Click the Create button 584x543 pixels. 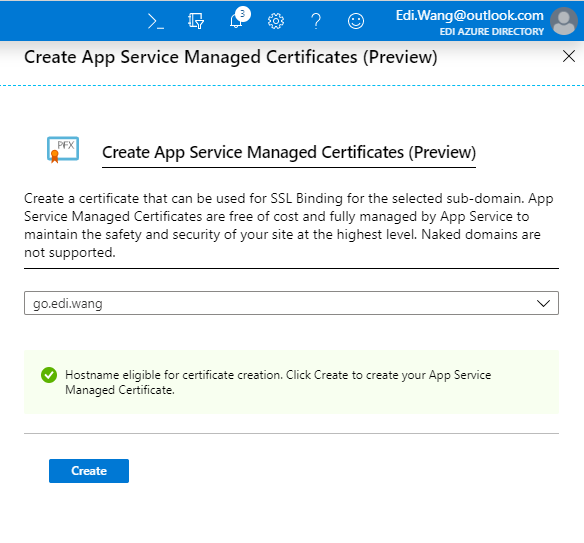(x=89, y=471)
